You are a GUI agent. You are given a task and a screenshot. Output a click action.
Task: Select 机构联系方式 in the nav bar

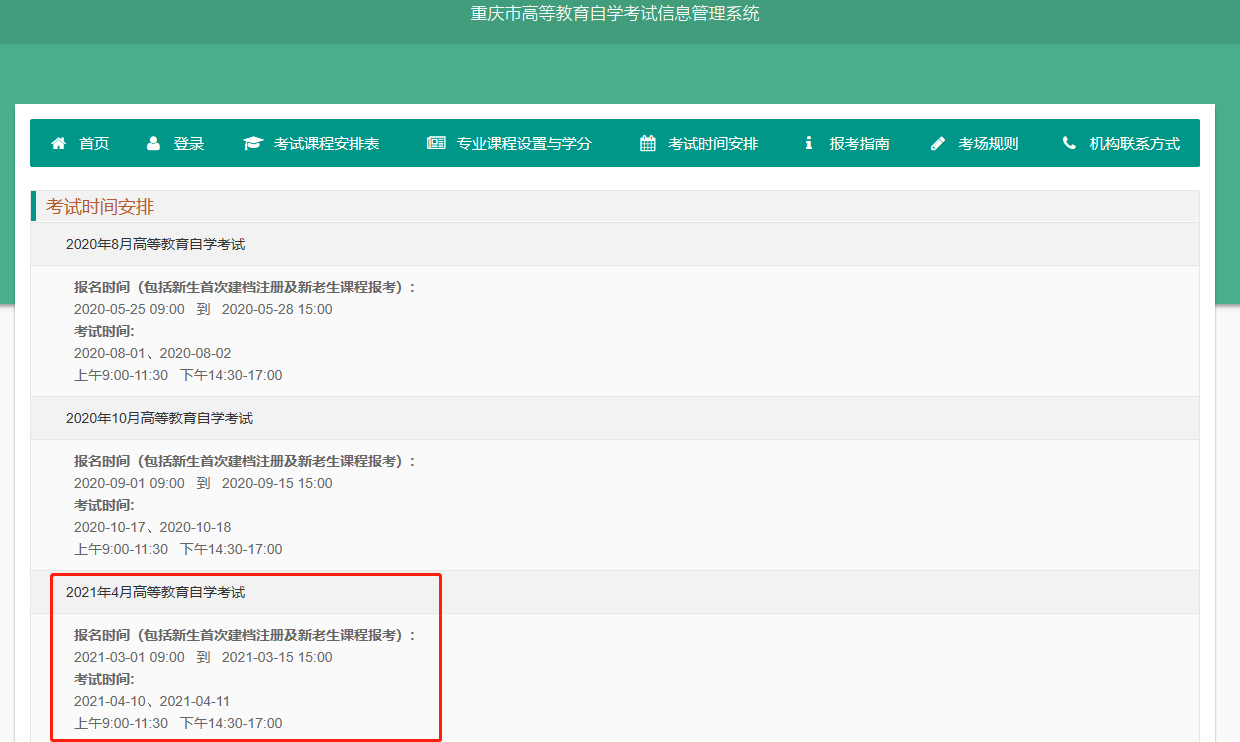pos(1134,143)
